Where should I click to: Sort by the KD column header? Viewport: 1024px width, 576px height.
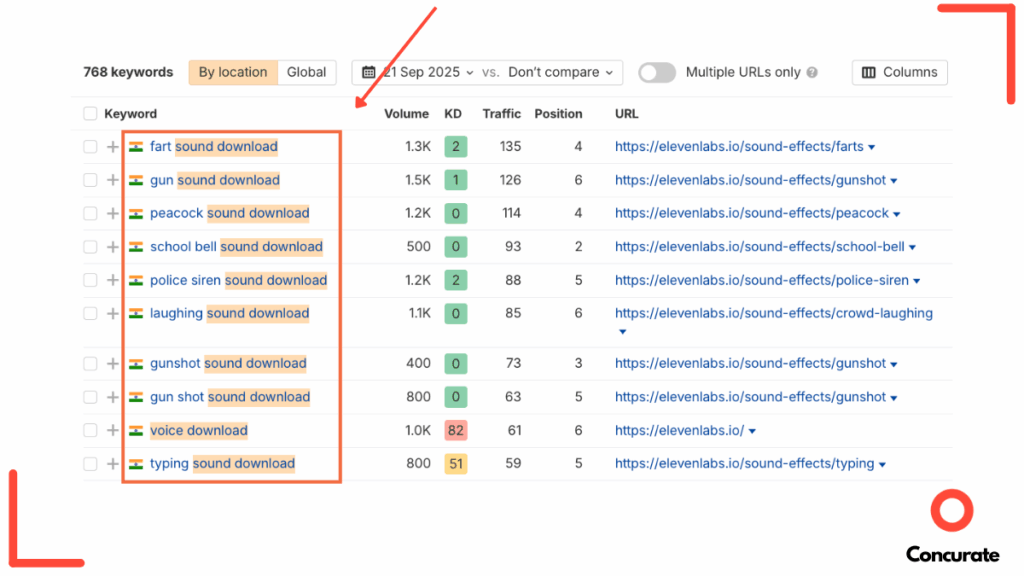tap(453, 114)
